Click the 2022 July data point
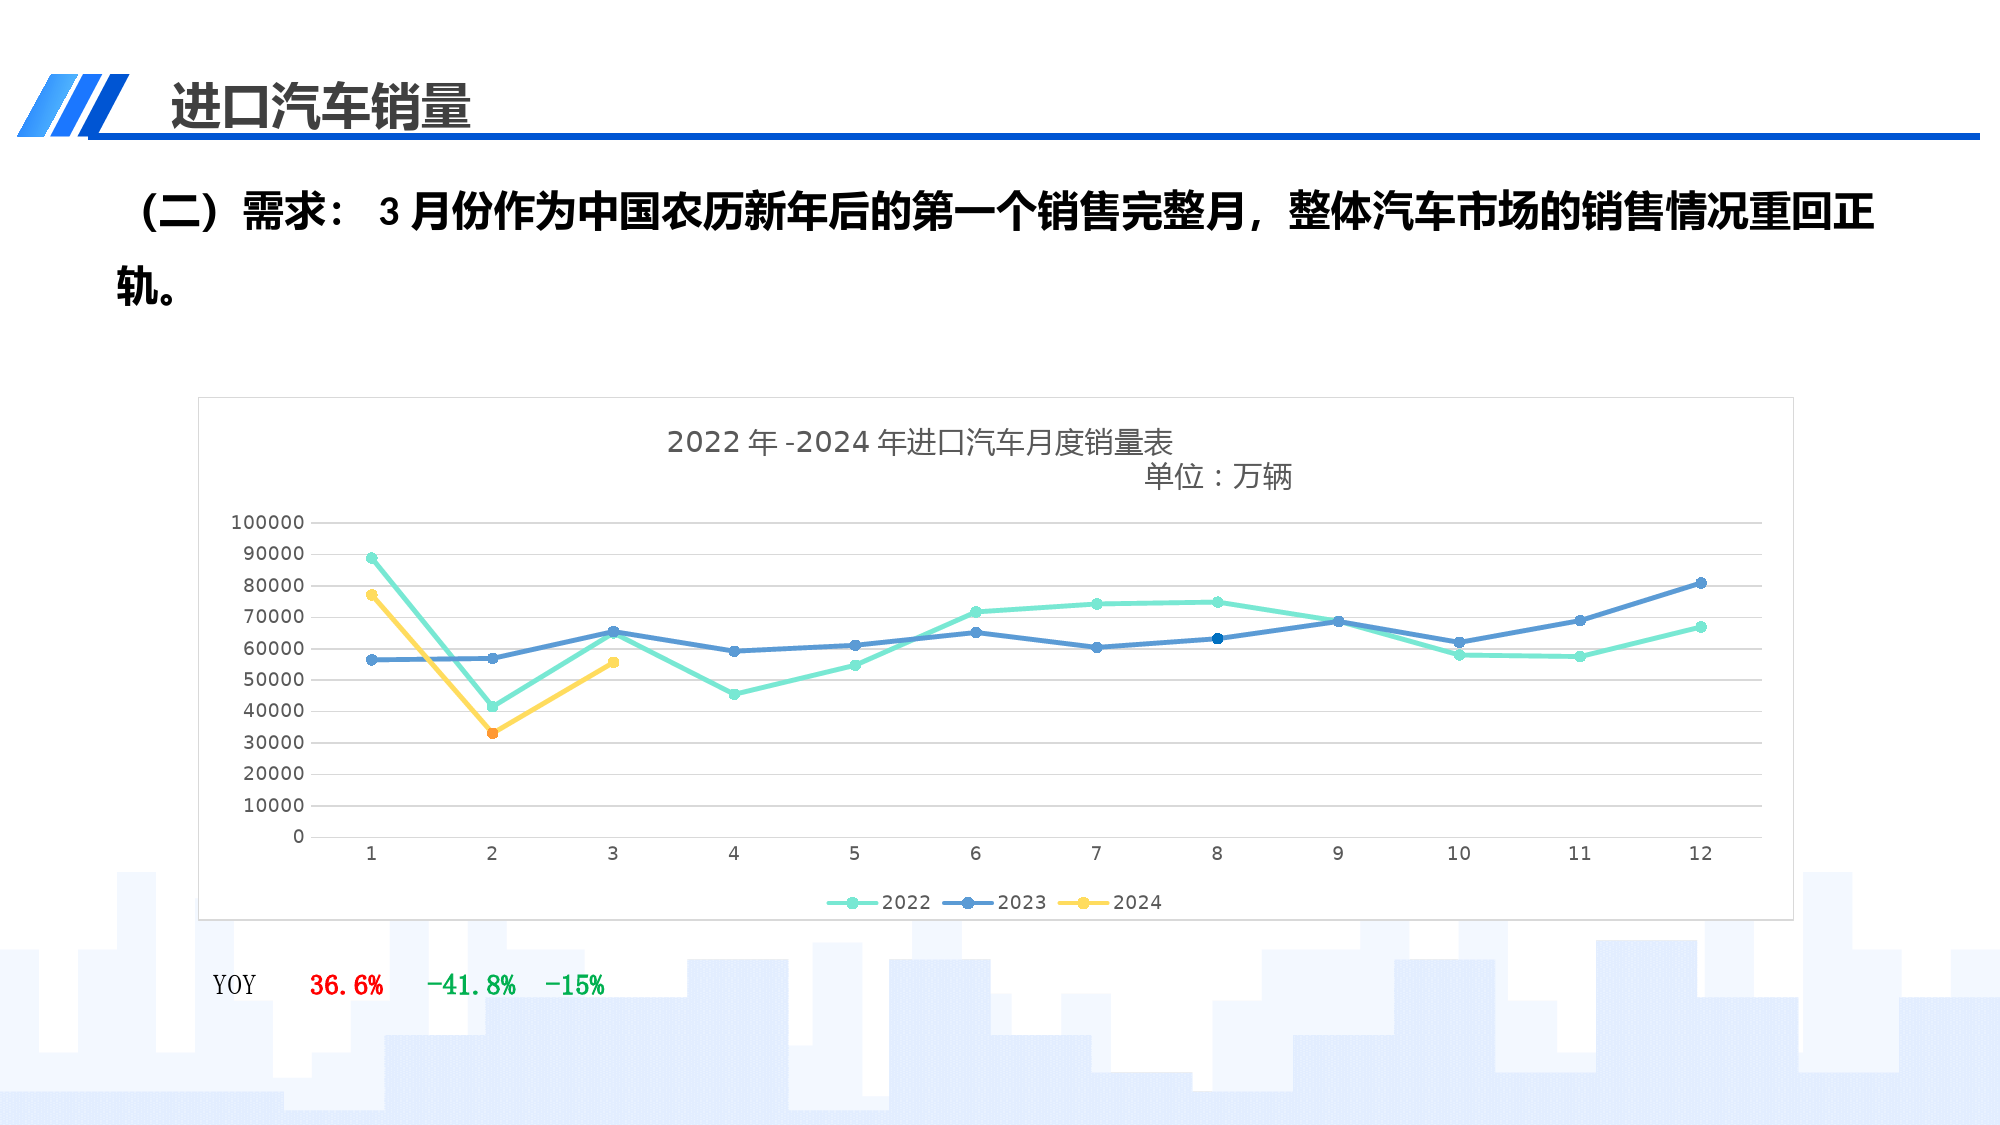Screen dimensions: 2000x1125 (x=1096, y=604)
